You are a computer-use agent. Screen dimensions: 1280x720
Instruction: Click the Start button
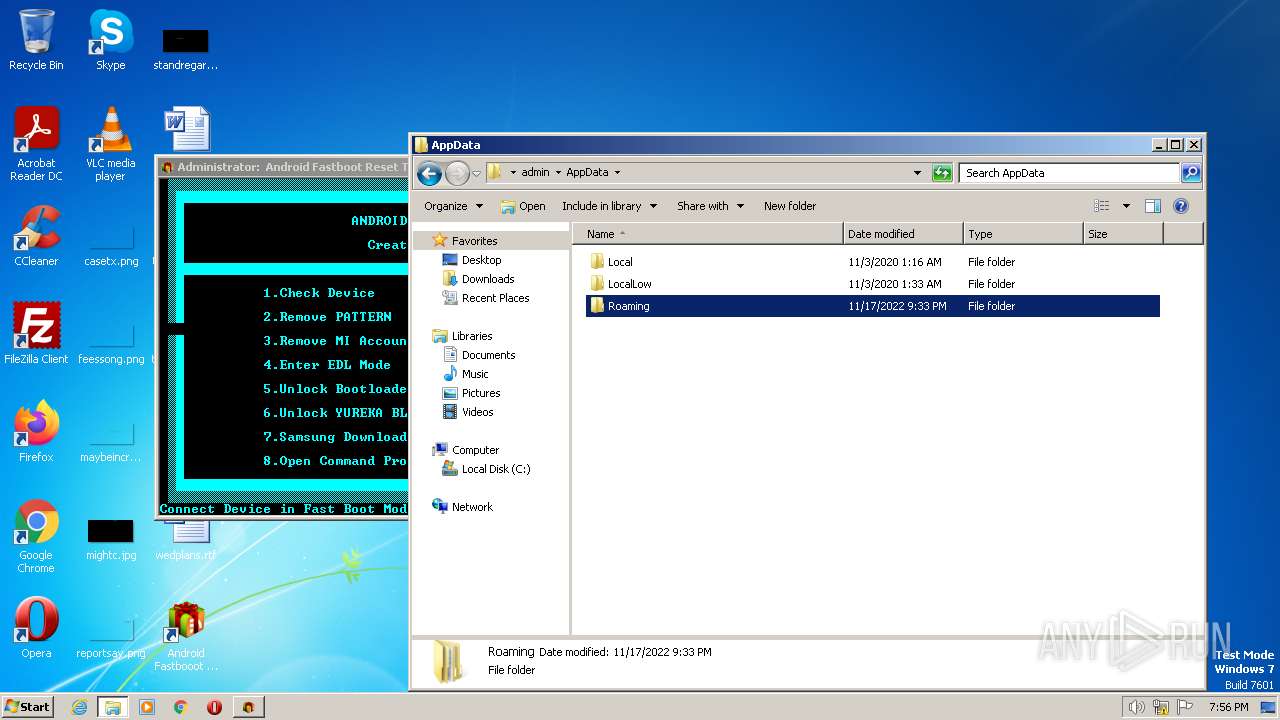click(27, 707)
